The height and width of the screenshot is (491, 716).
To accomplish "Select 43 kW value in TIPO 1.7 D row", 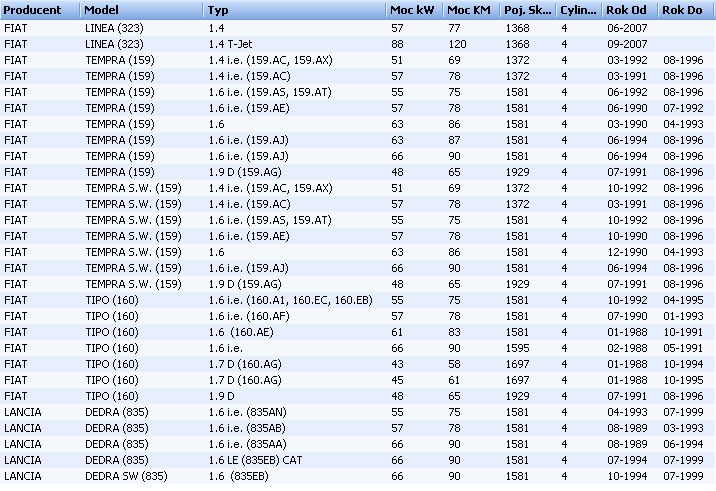I will (397, 364).
